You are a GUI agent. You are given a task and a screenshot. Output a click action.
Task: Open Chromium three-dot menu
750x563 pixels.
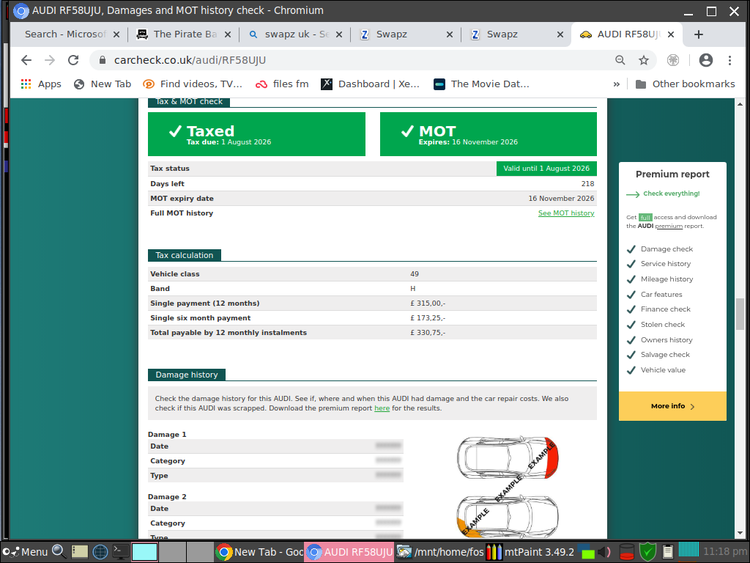click(x=731, y=60)
